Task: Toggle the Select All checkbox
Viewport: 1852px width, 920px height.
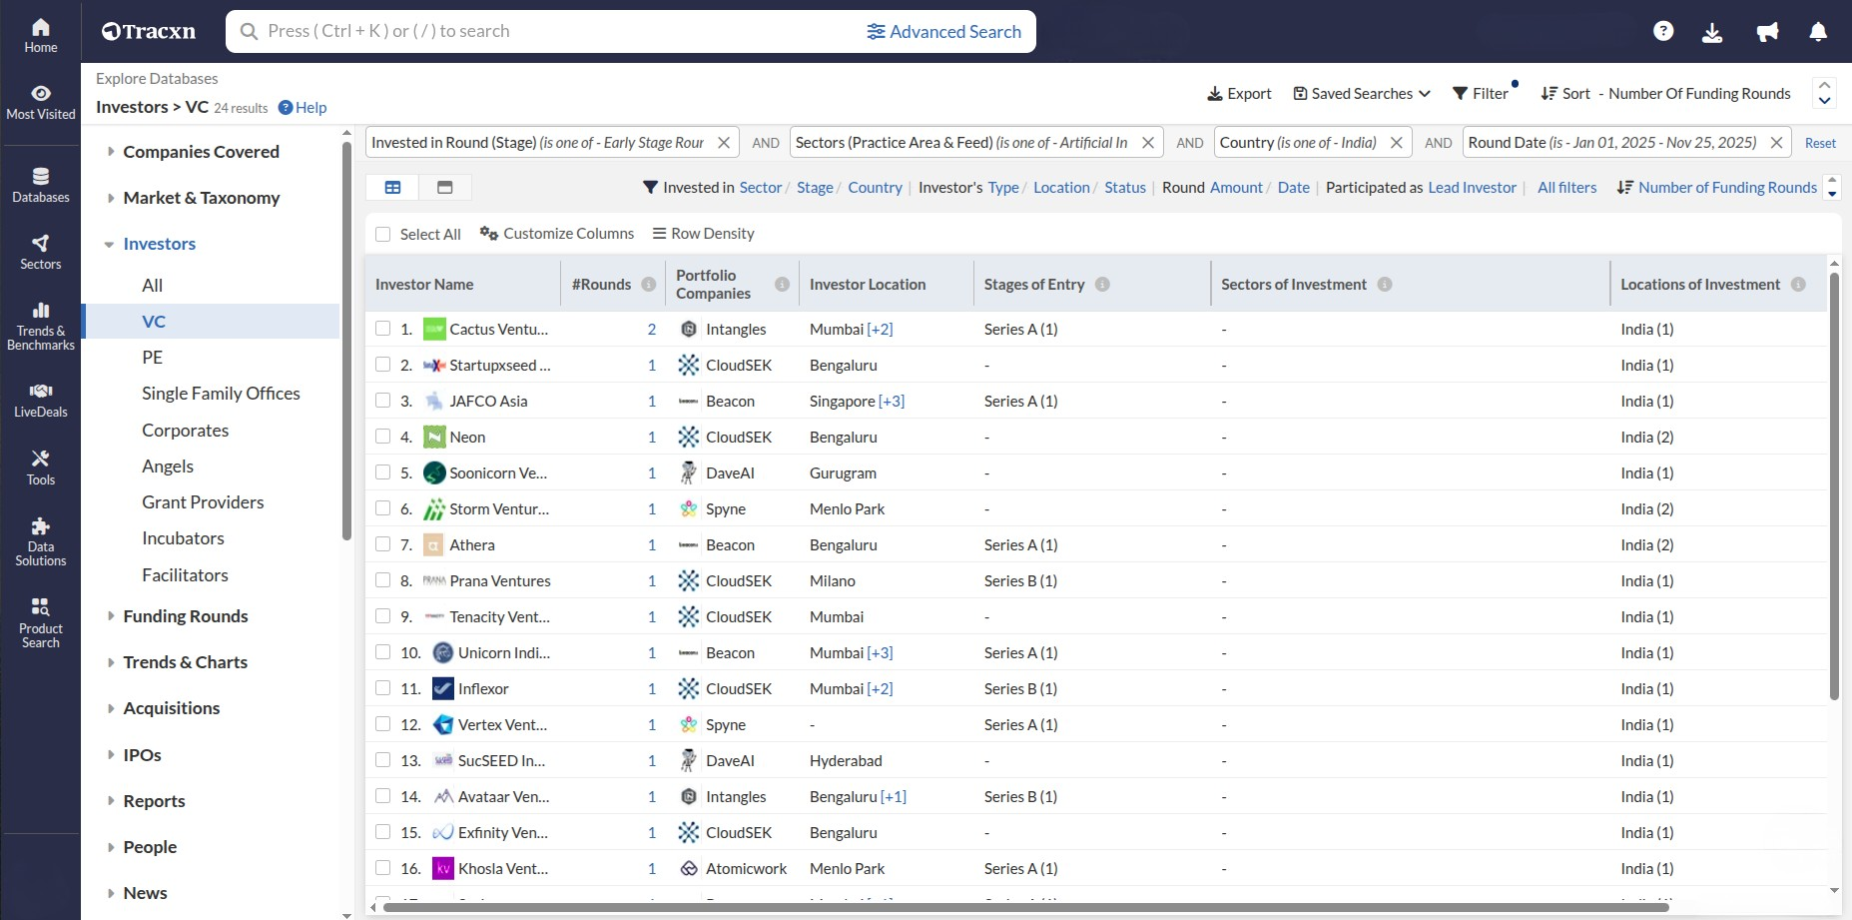Action: (x=383, y=233)
